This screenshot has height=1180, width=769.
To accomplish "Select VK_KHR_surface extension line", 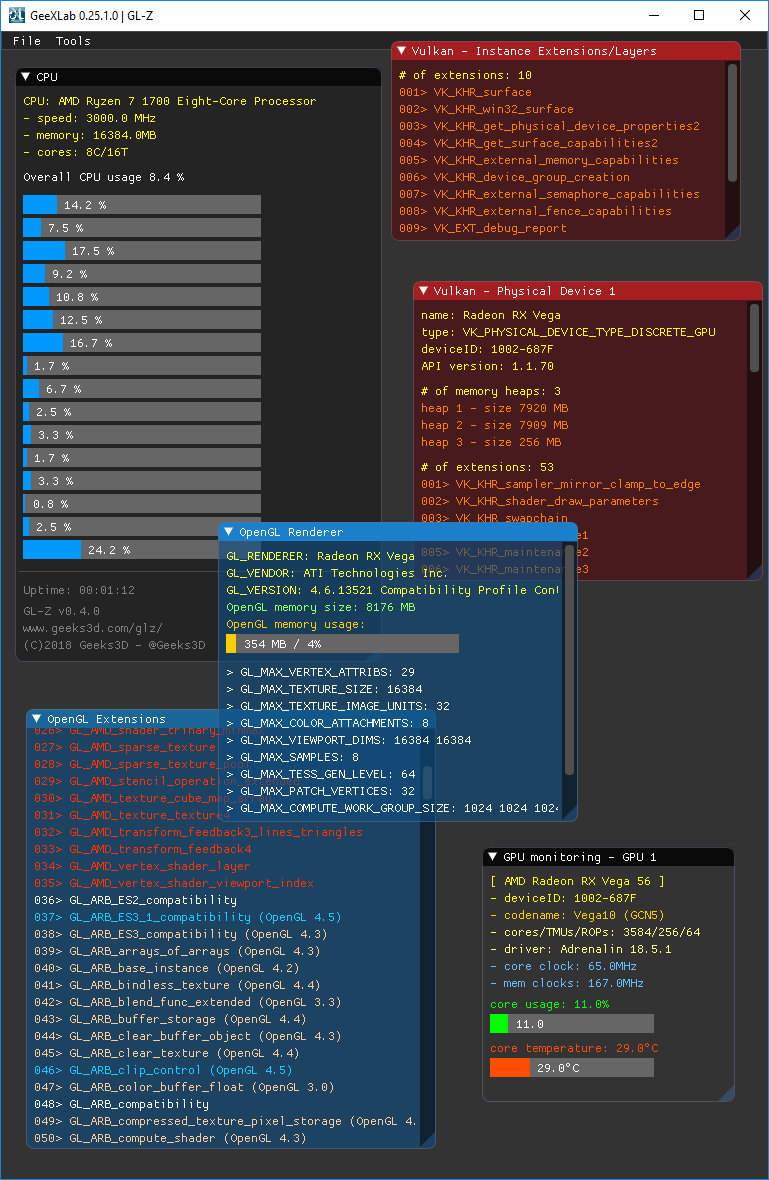I will pyautogui.click(x=465, y=92).
